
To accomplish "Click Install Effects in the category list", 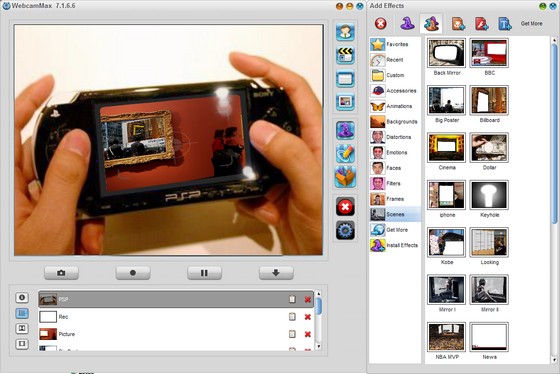I will click(395, 245).
